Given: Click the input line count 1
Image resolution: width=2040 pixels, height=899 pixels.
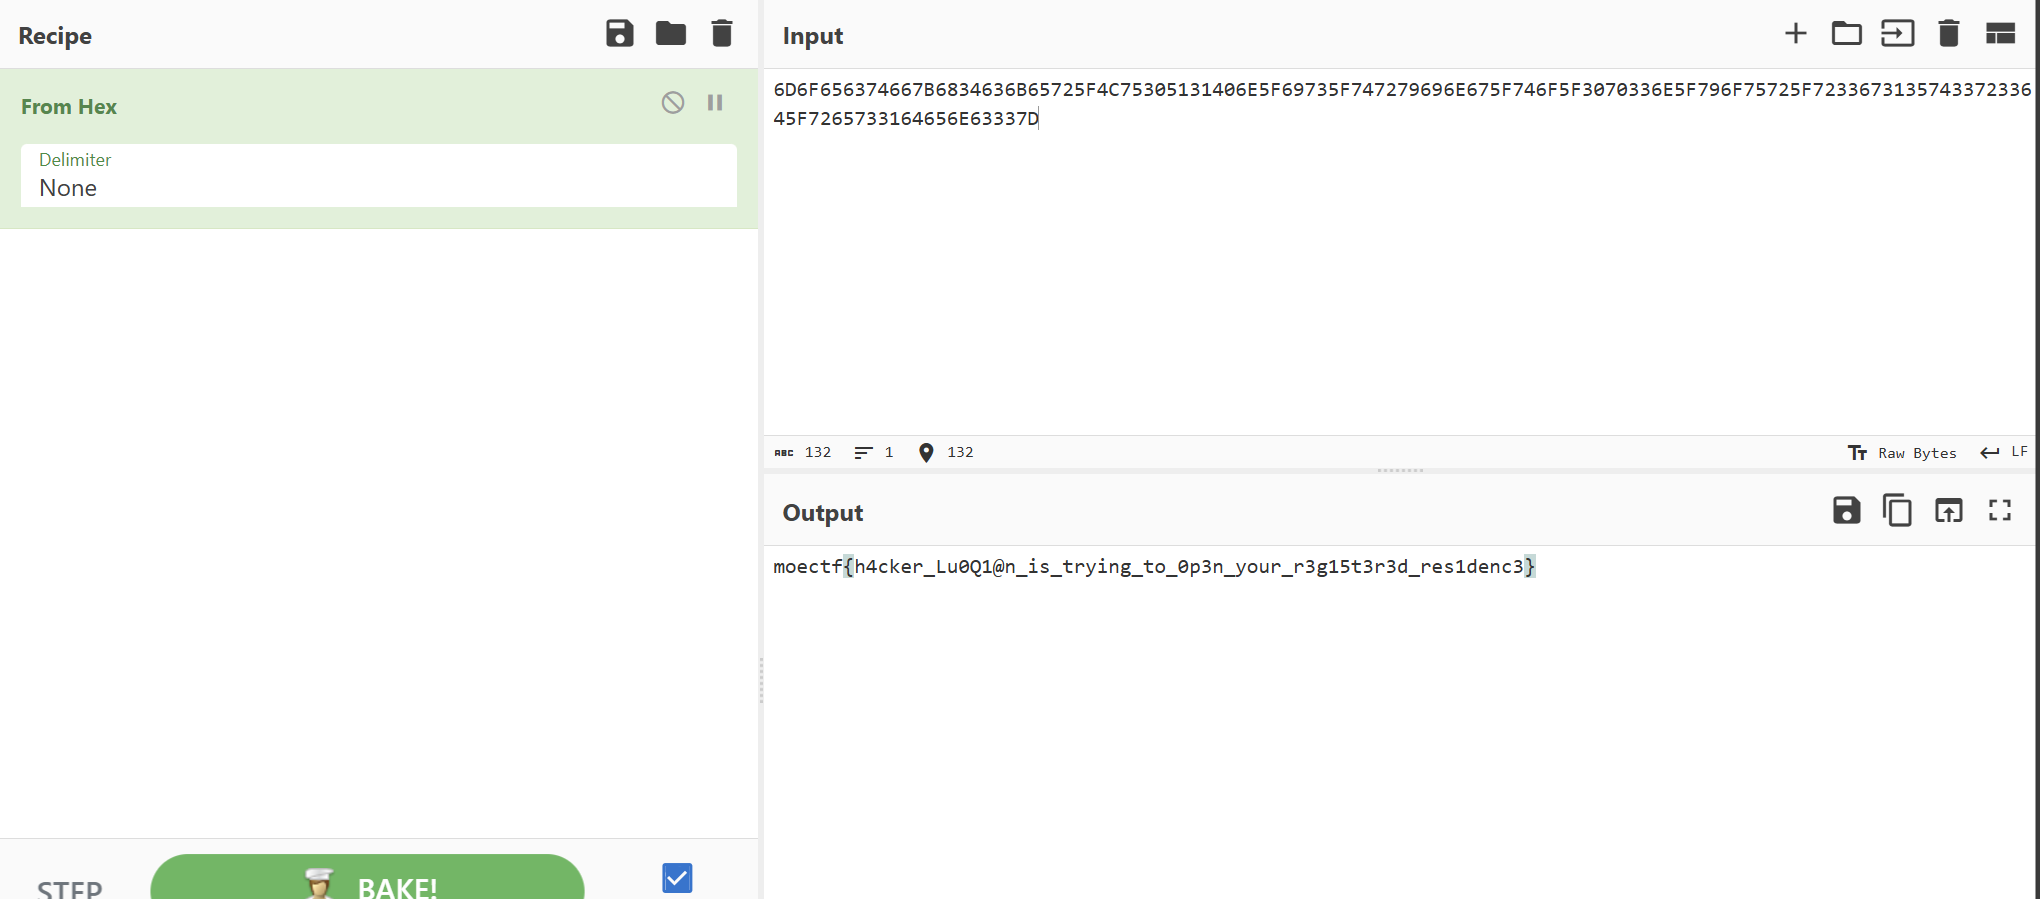Looking at the screenshot, I should tap(874, 452).
